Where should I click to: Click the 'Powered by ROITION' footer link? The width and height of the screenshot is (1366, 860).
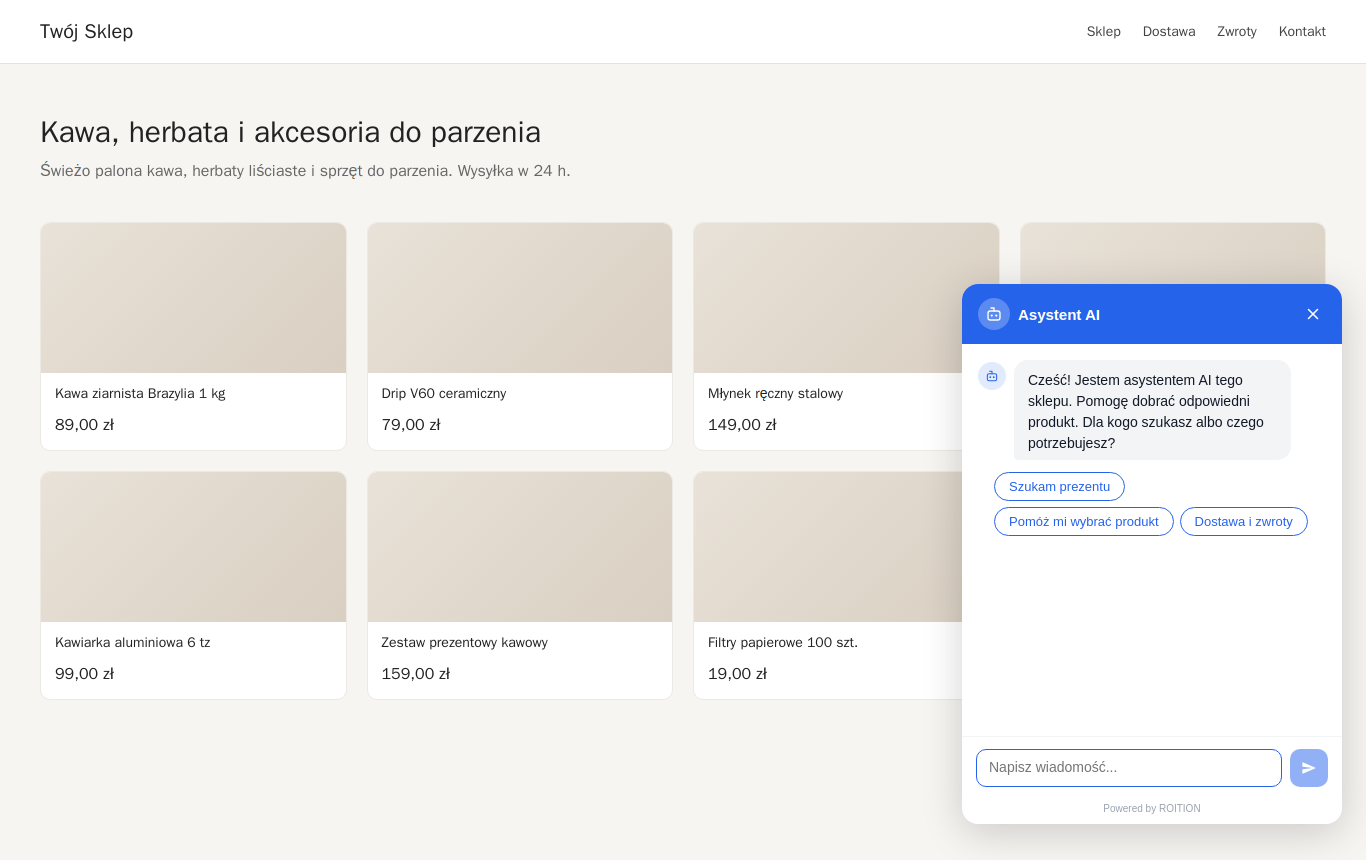(1152, 808)
